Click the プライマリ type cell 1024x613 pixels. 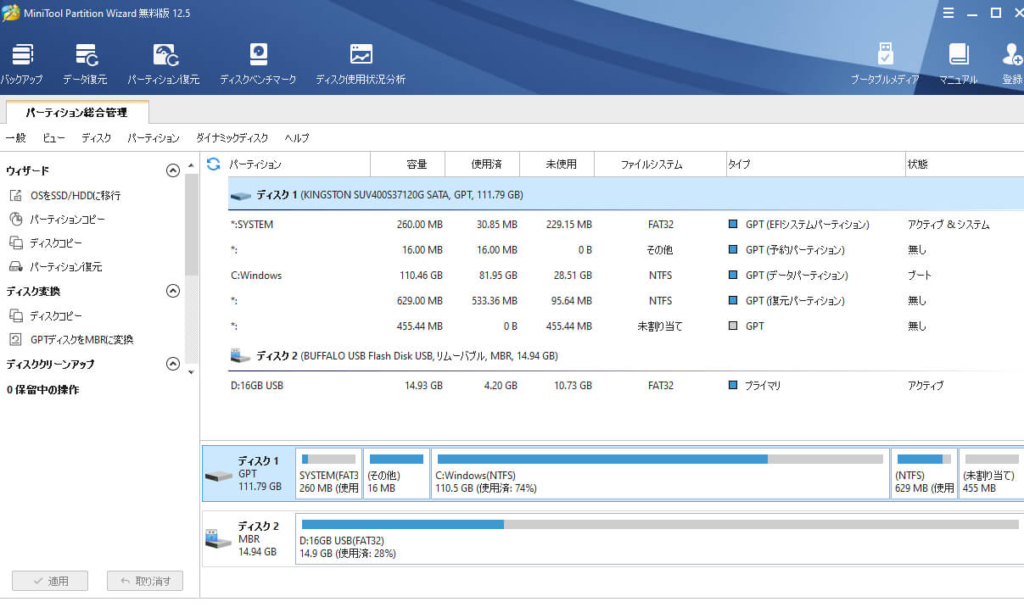tap(763, 386)
